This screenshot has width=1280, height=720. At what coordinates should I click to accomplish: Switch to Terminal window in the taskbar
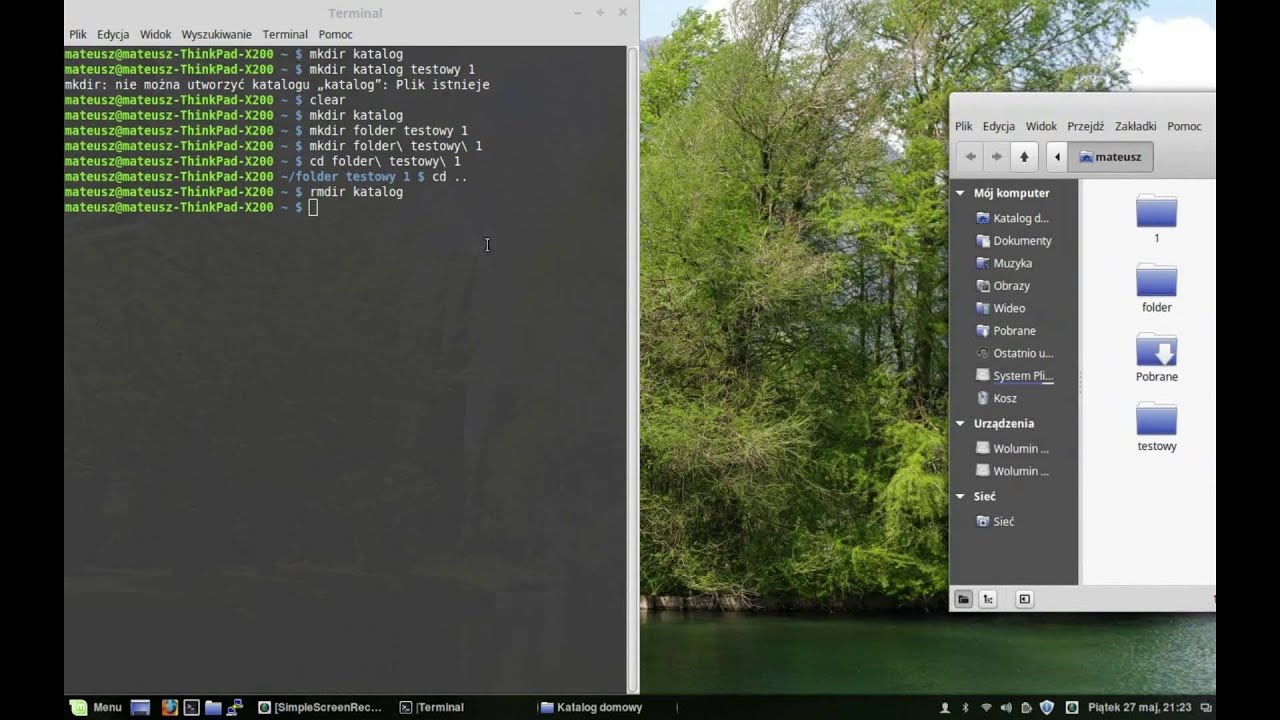coord(433,707)
